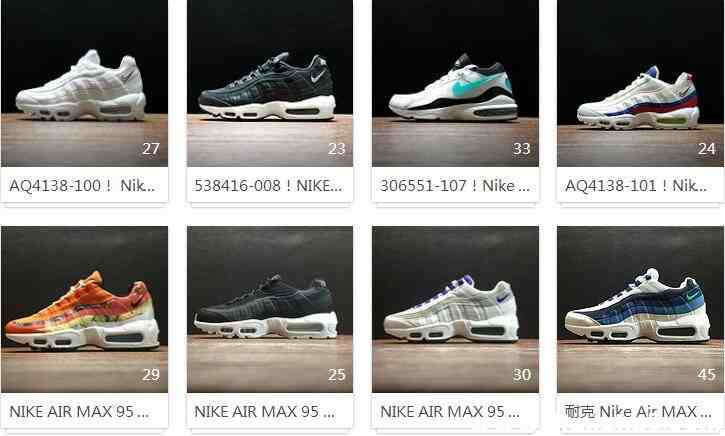The width and height of the screenshot is (725, 436).
Task: Open the white AQ4138-100 sneaker photo
Action: [84, 83]
